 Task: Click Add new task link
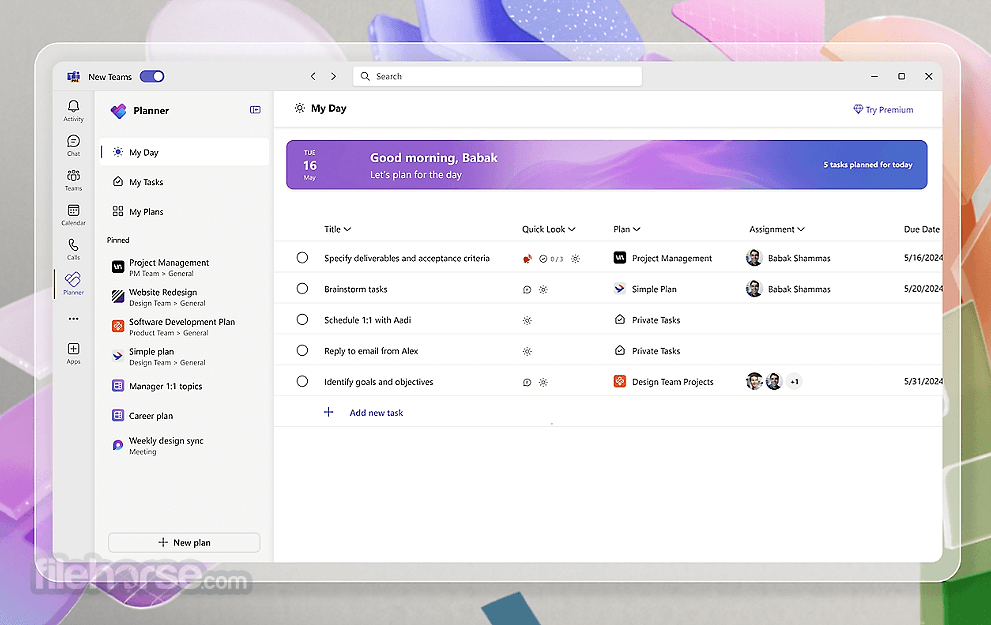(x=376, y=413)
